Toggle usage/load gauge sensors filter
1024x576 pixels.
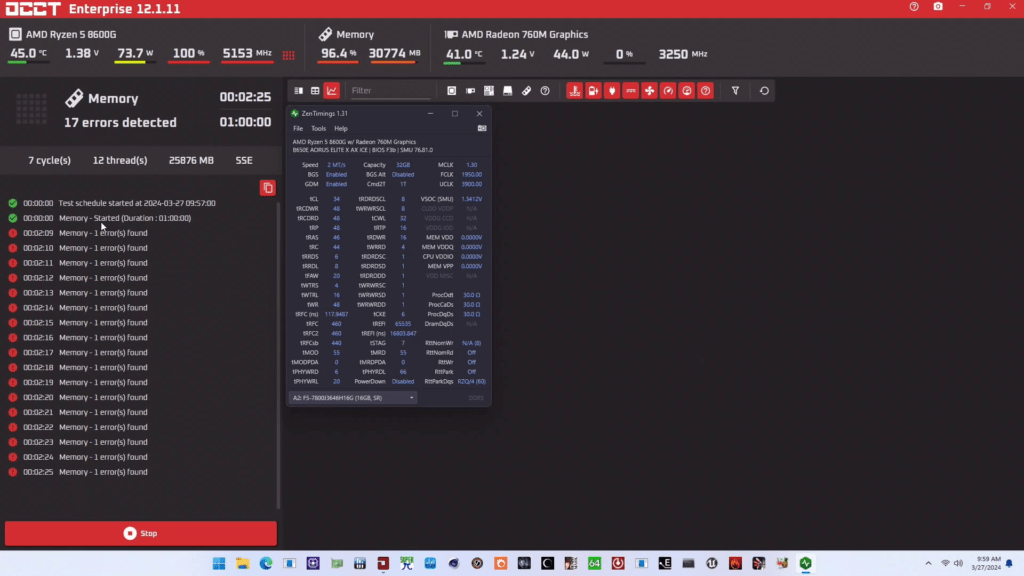pyautogui.click(x=687, y=91)
